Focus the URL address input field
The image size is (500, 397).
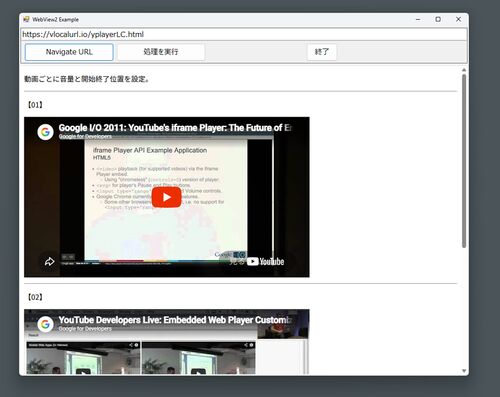tap(244, 34)
